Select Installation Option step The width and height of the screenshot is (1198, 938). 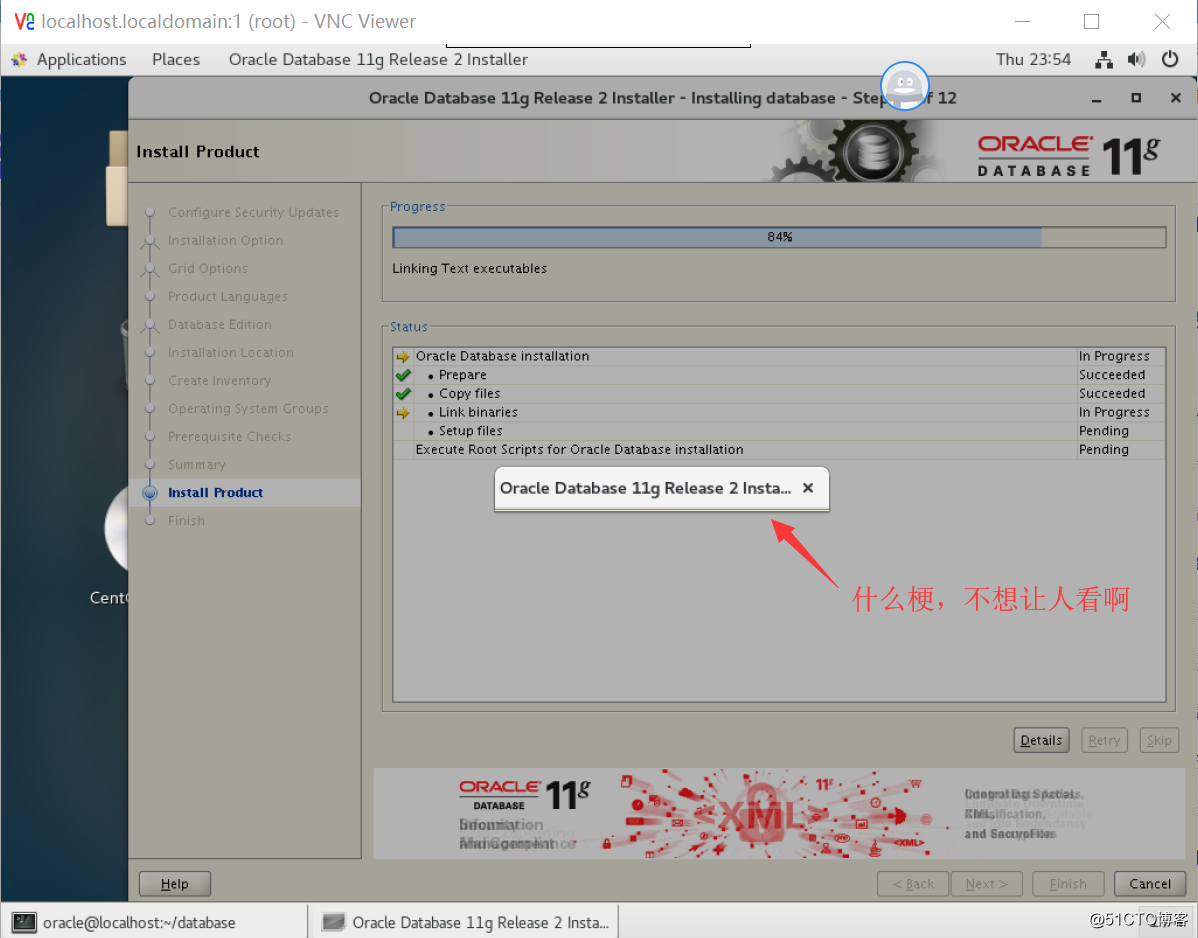click(225, 241)
